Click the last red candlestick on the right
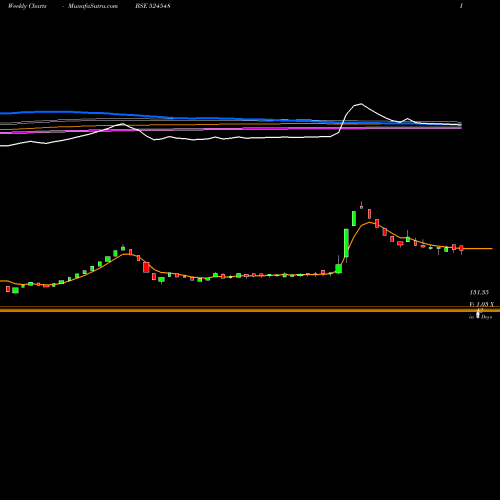500x500 pixels. coord(461,248)
